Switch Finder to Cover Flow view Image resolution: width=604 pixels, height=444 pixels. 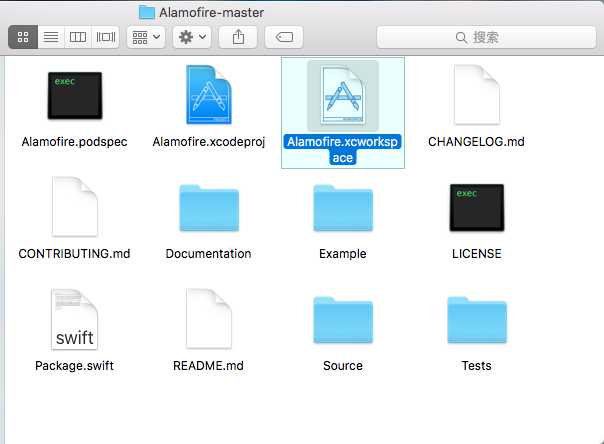[x=106, y=37]
